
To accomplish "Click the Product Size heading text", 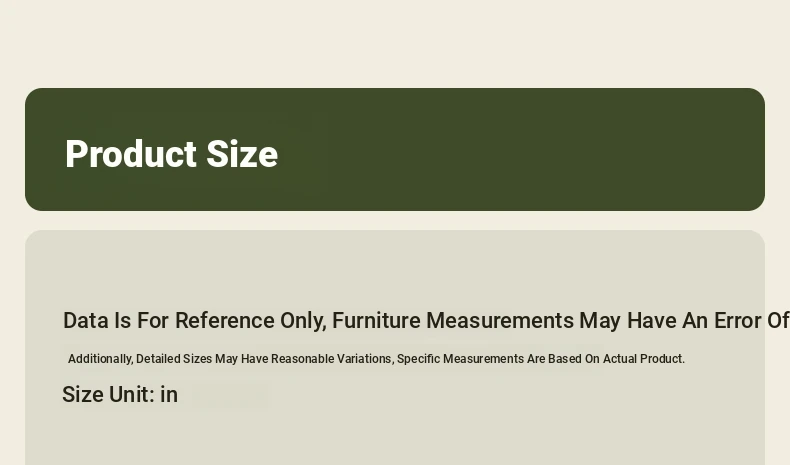I will (171, 154).
